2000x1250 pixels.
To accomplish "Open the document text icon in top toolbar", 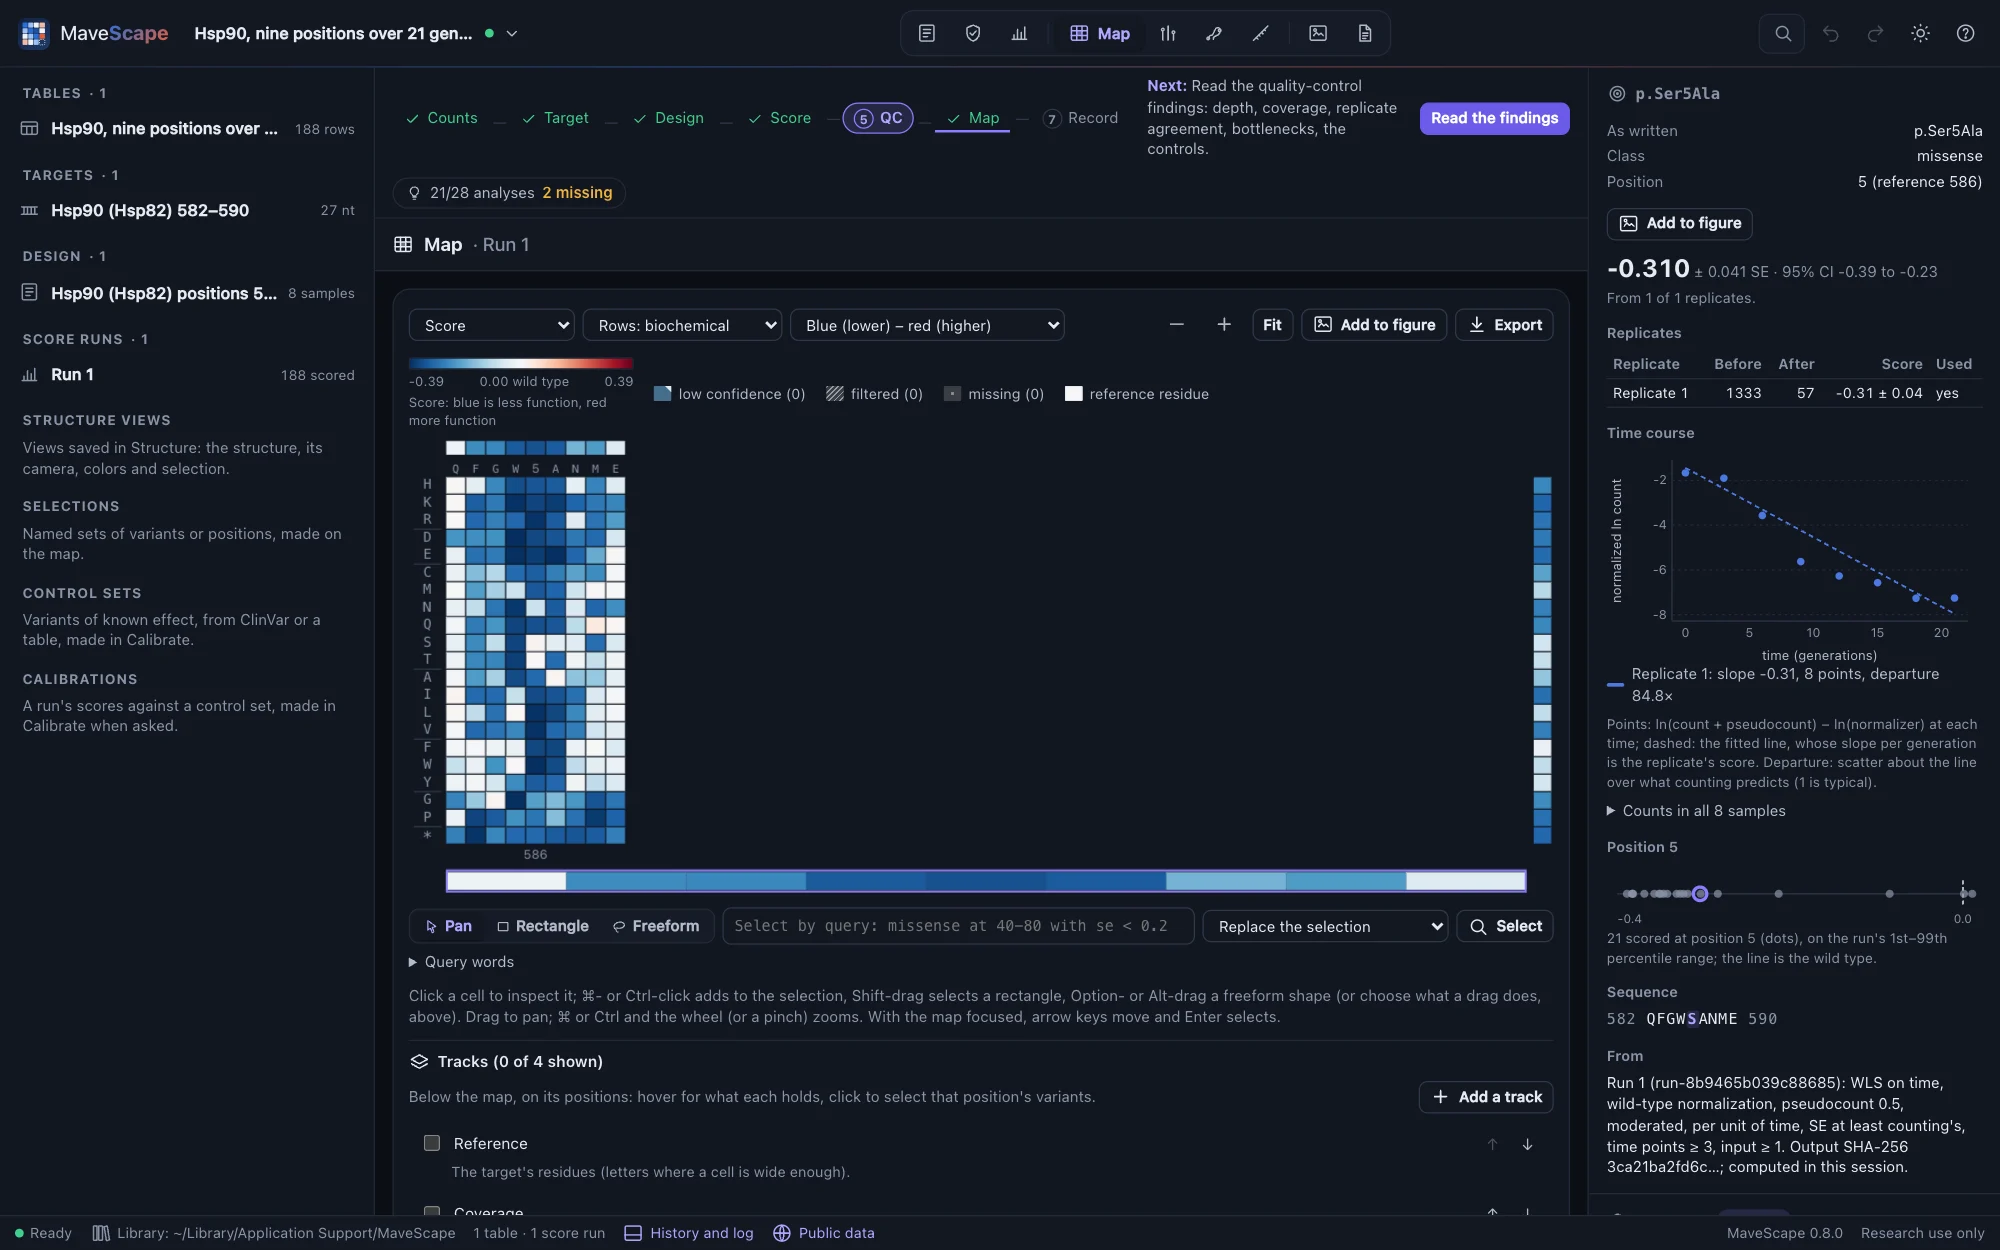I will point(927,33).
